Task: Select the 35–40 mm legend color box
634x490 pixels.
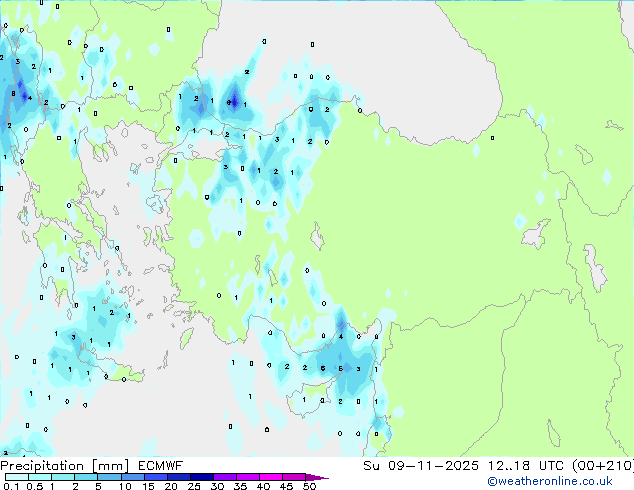Action: [x=247, y=477]
